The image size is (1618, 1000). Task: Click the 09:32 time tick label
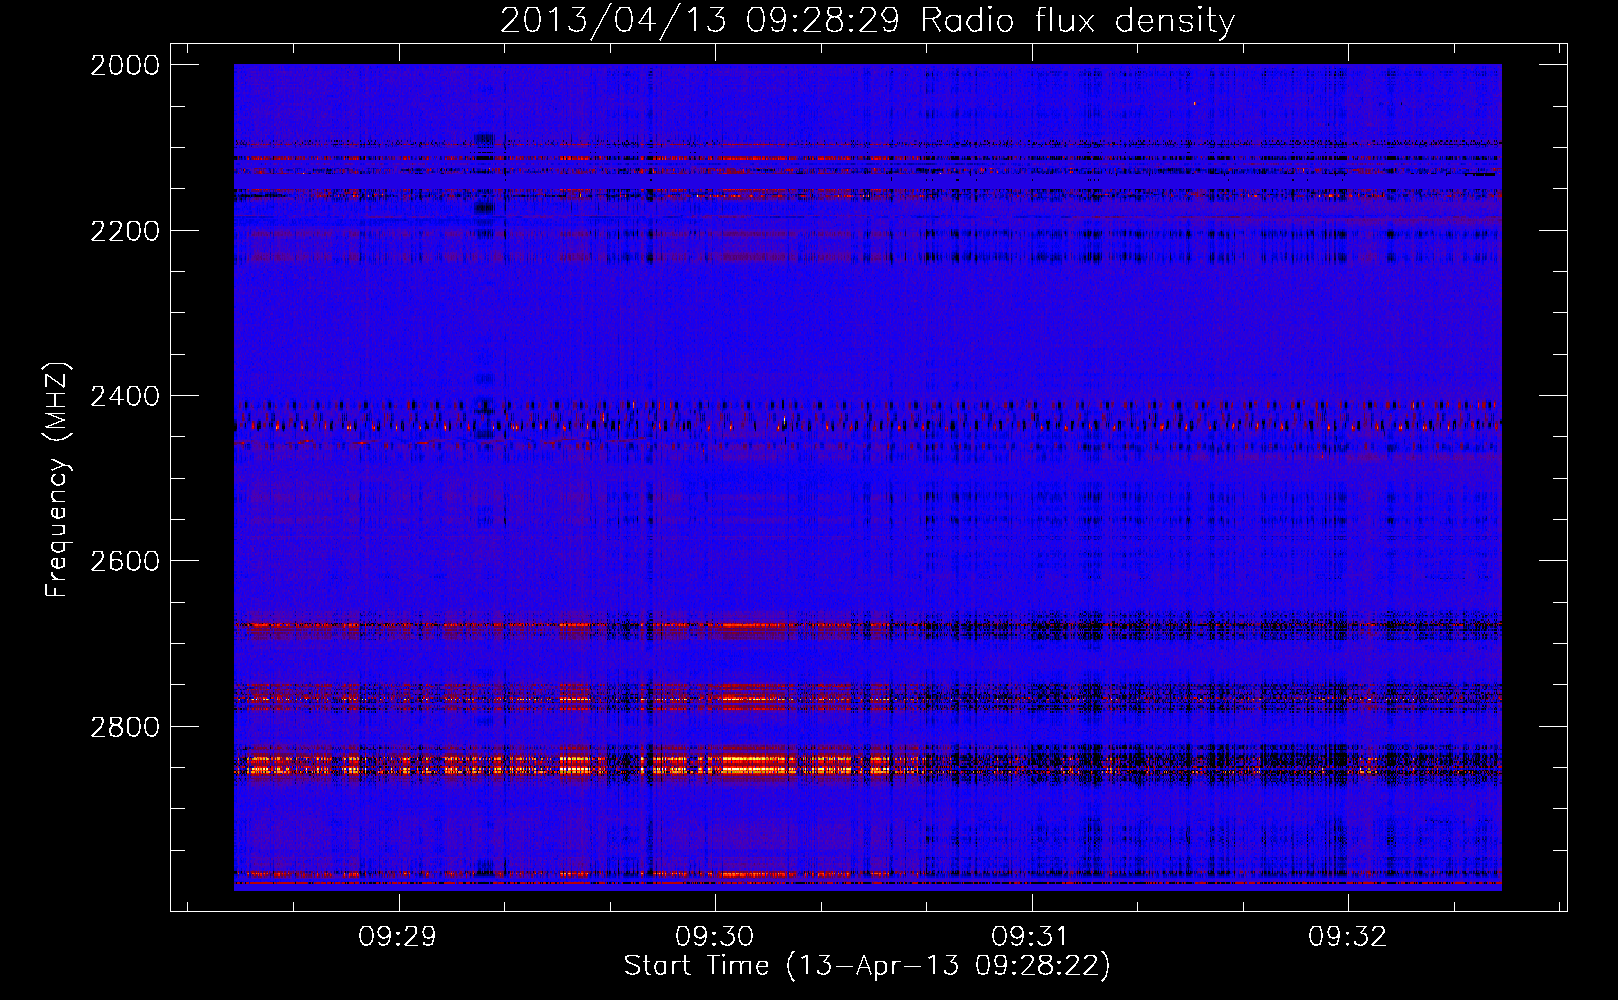[1348, 937]
